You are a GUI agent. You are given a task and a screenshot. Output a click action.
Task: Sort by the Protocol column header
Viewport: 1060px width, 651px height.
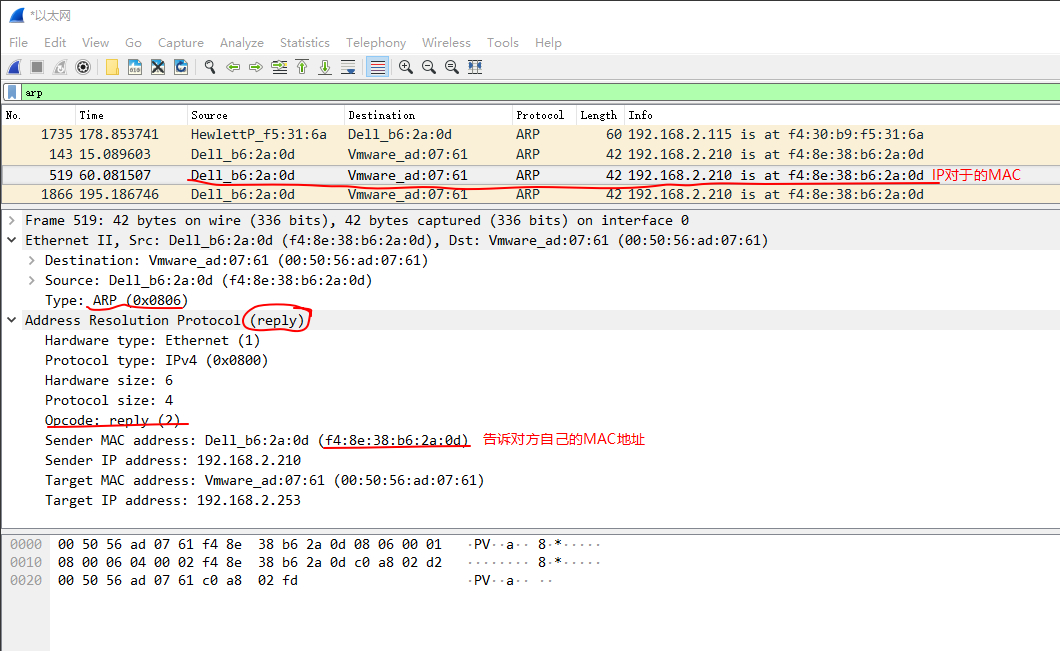[544, 116]
